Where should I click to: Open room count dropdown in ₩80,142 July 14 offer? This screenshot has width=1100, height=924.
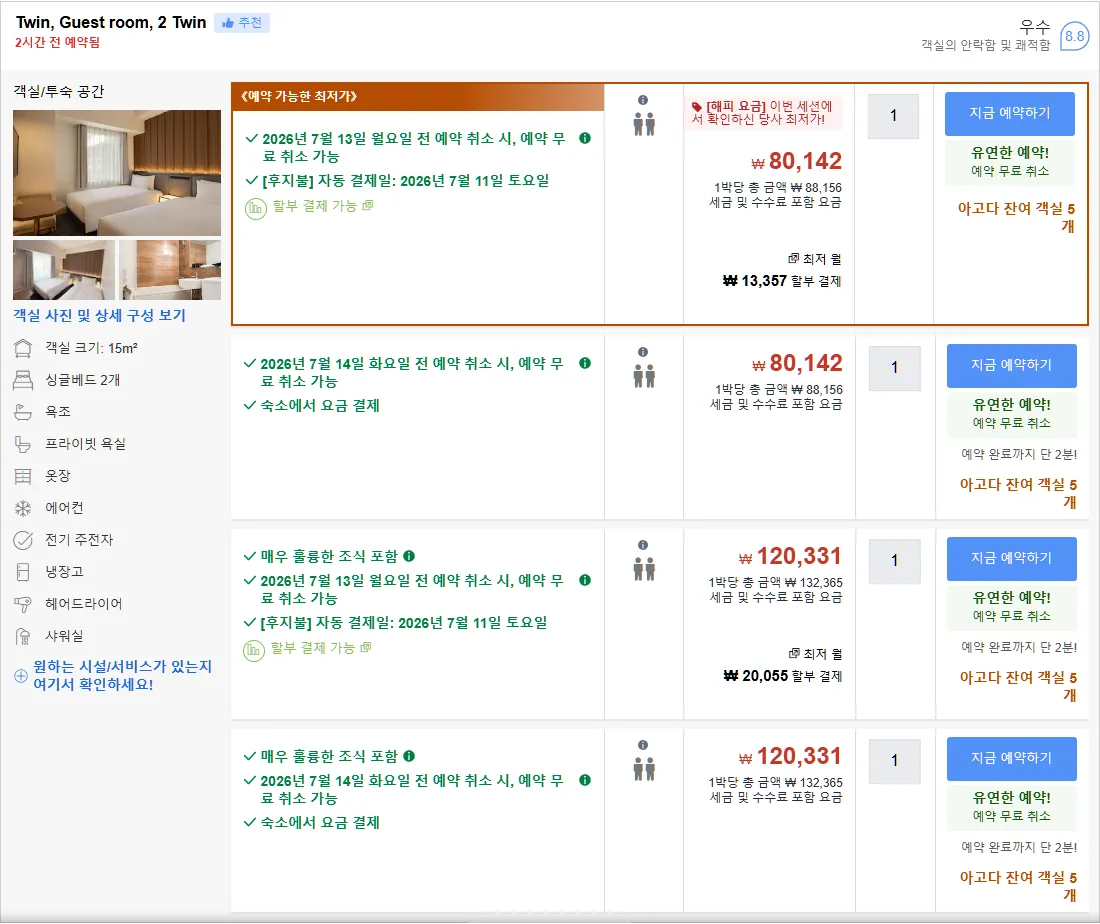pos(894,368)
